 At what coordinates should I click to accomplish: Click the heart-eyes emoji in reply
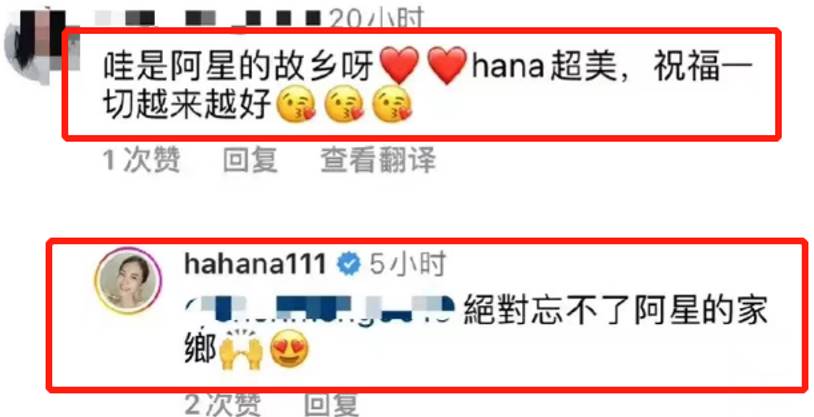(290, 351)
